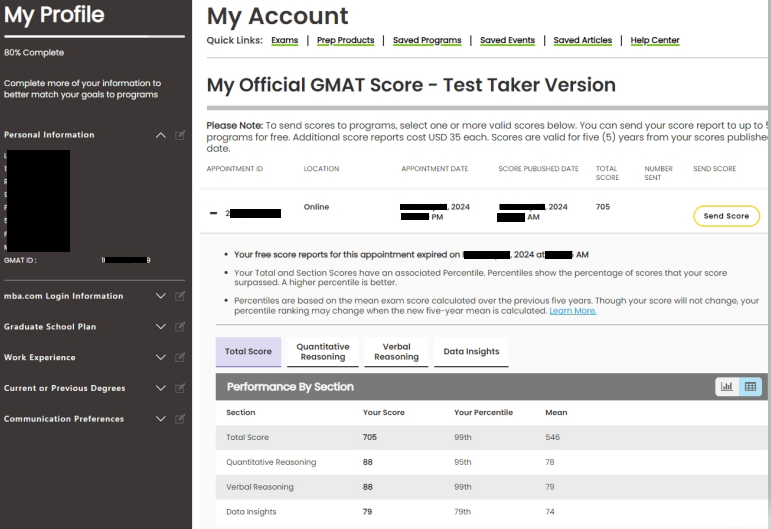
Task: Click the Mean column header
Action: 556,412
